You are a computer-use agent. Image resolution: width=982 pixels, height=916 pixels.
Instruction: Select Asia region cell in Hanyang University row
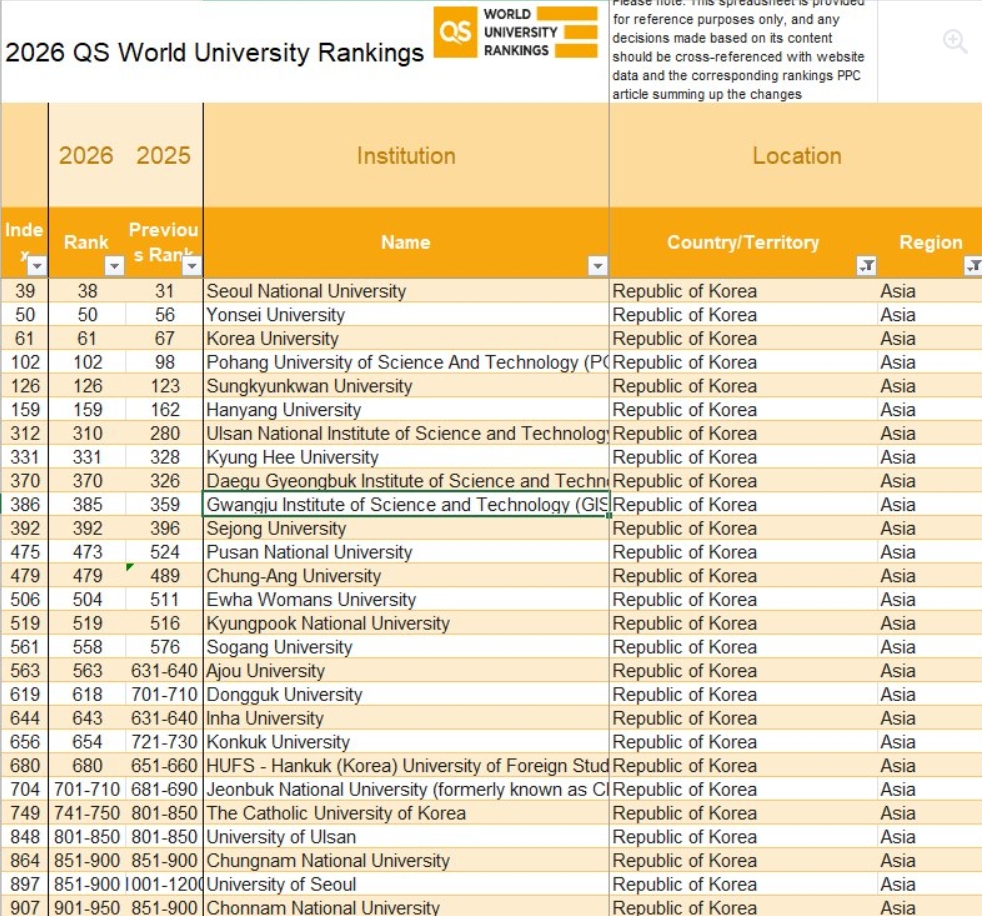point(930,410)
